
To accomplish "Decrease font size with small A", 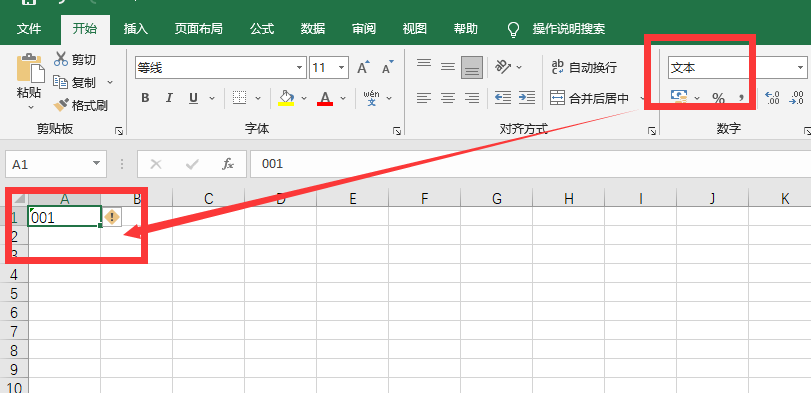I will point(387,67).
